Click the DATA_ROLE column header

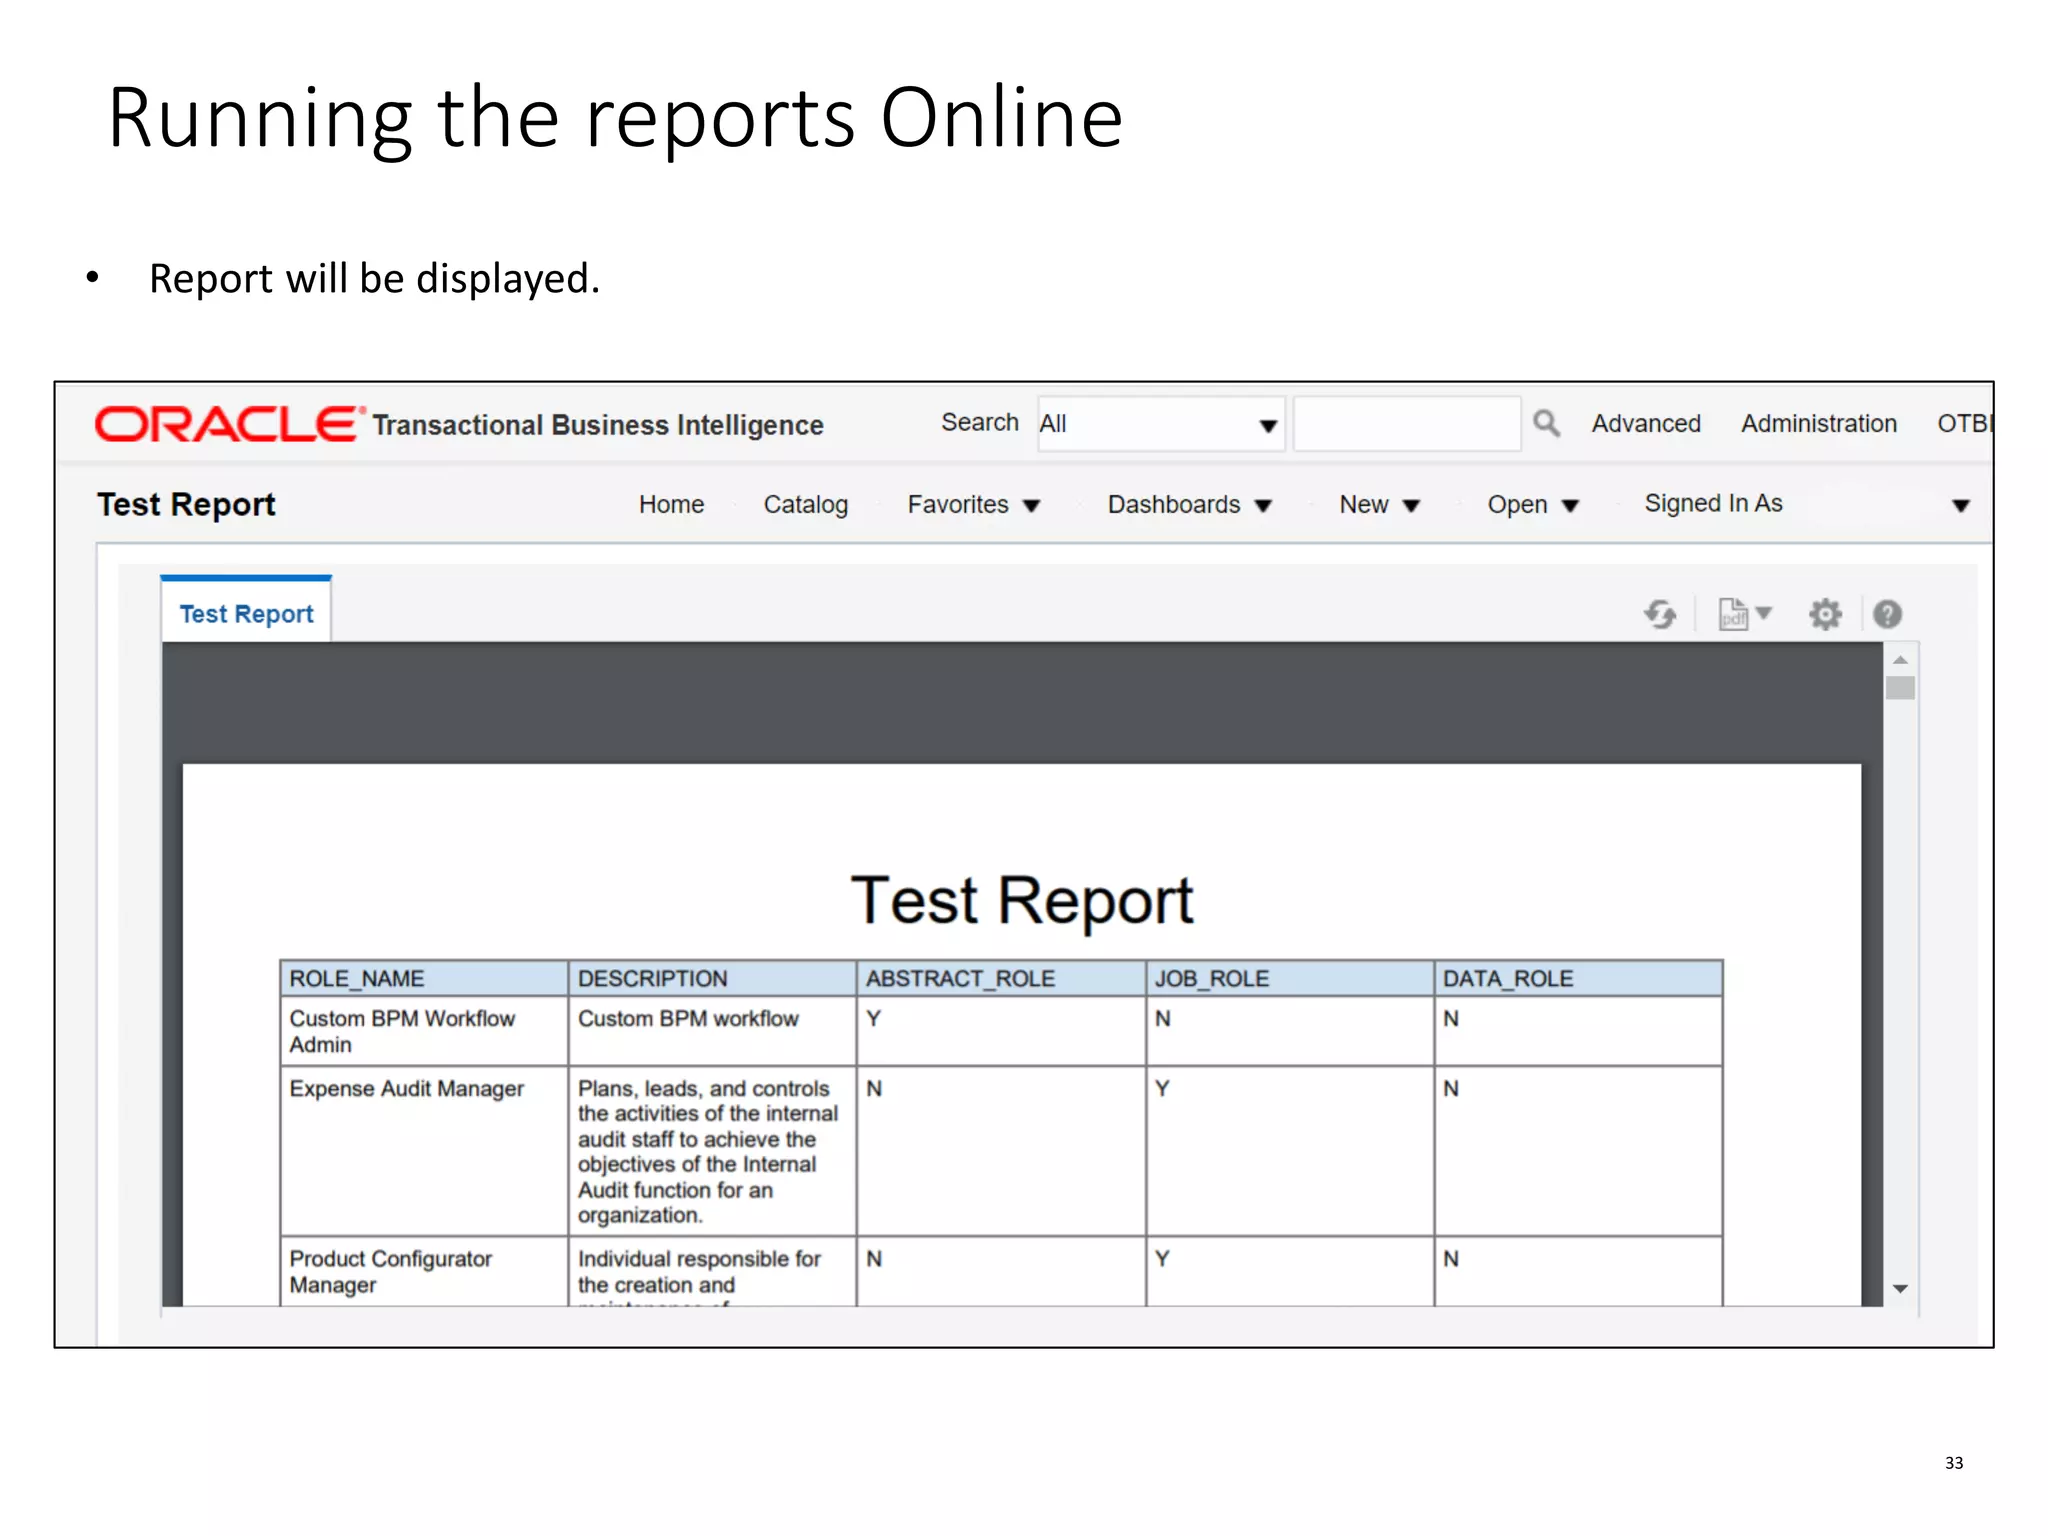coord(1578,979)
